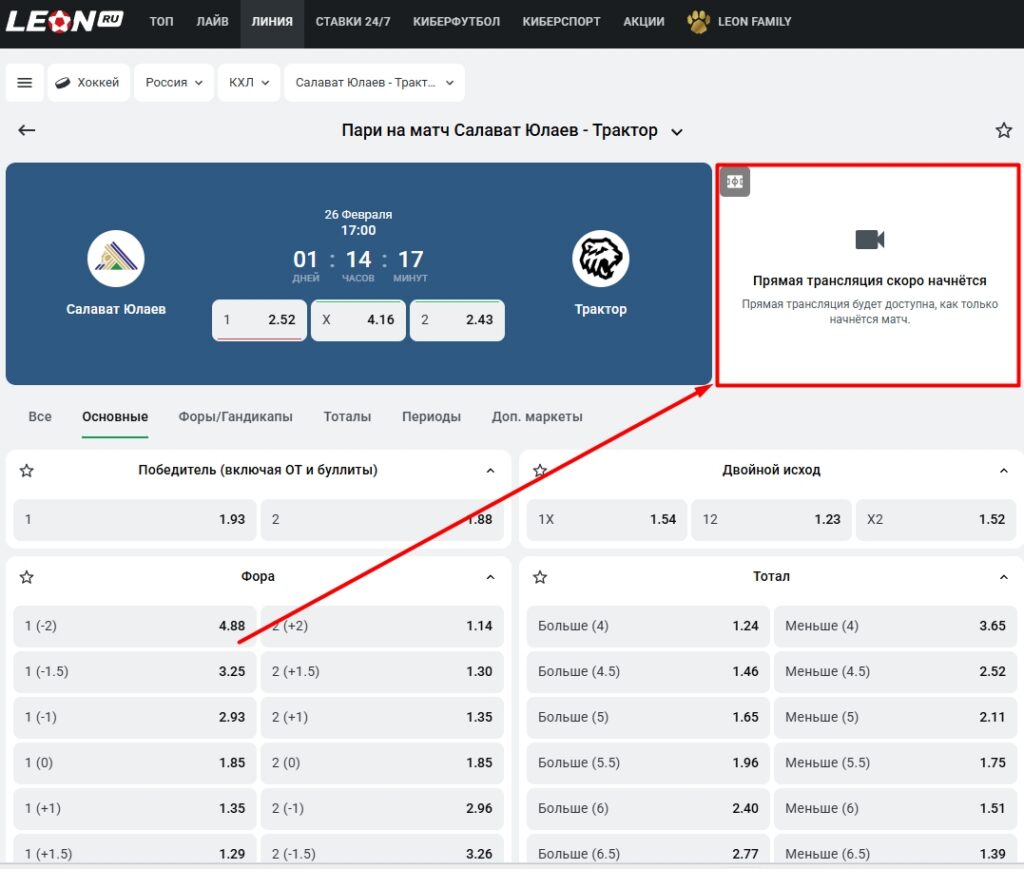This screenshot has height=869, width=1024.
Task: Open the hamburger menu icon
Action: 25,83
